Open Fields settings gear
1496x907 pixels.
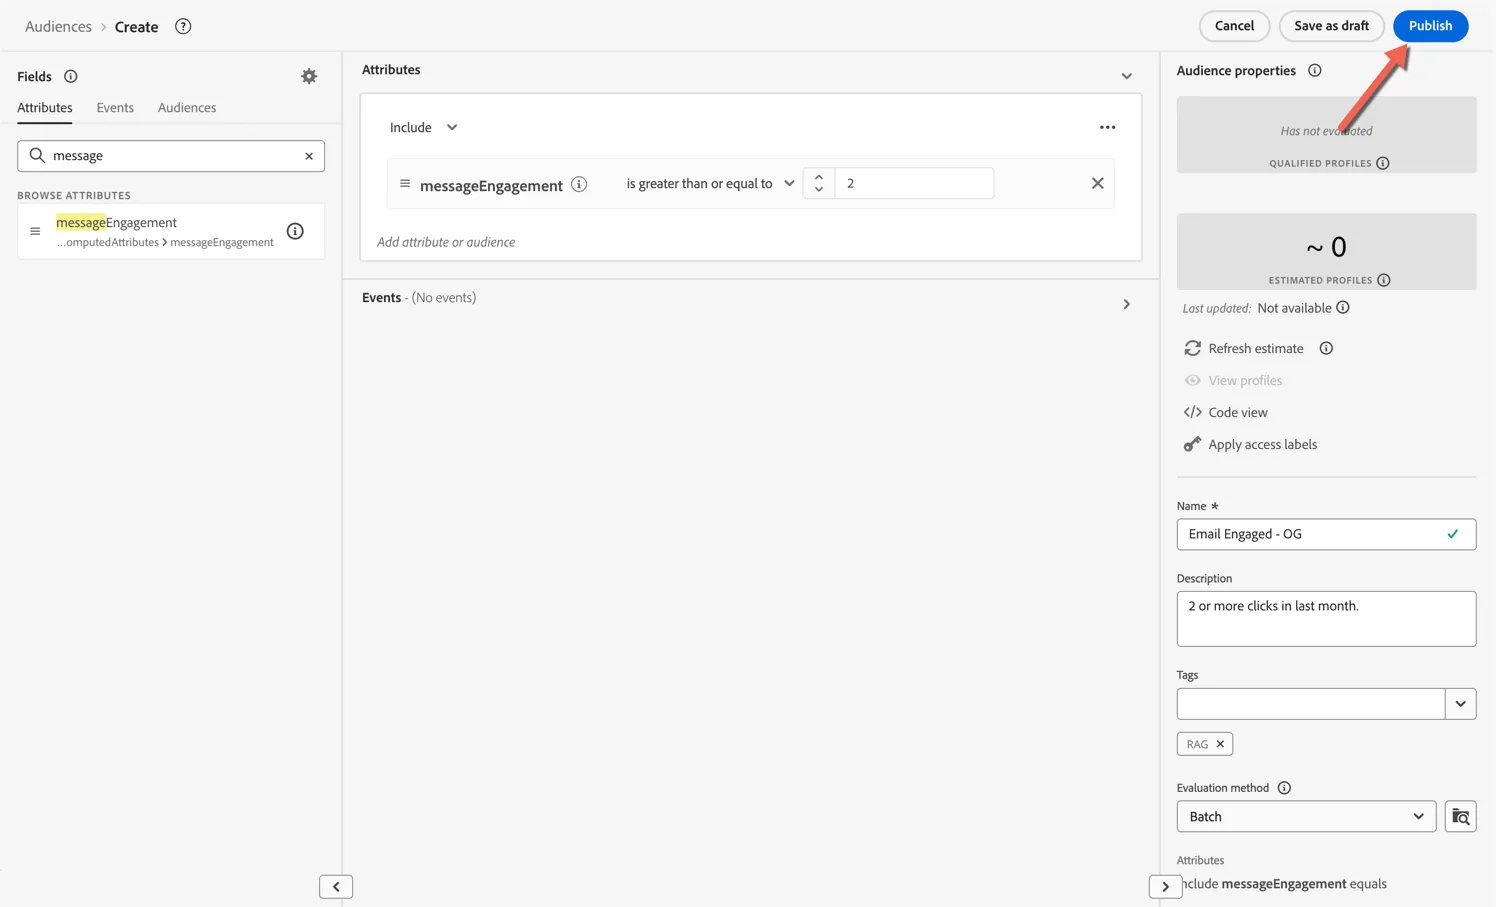coord(309,76)
